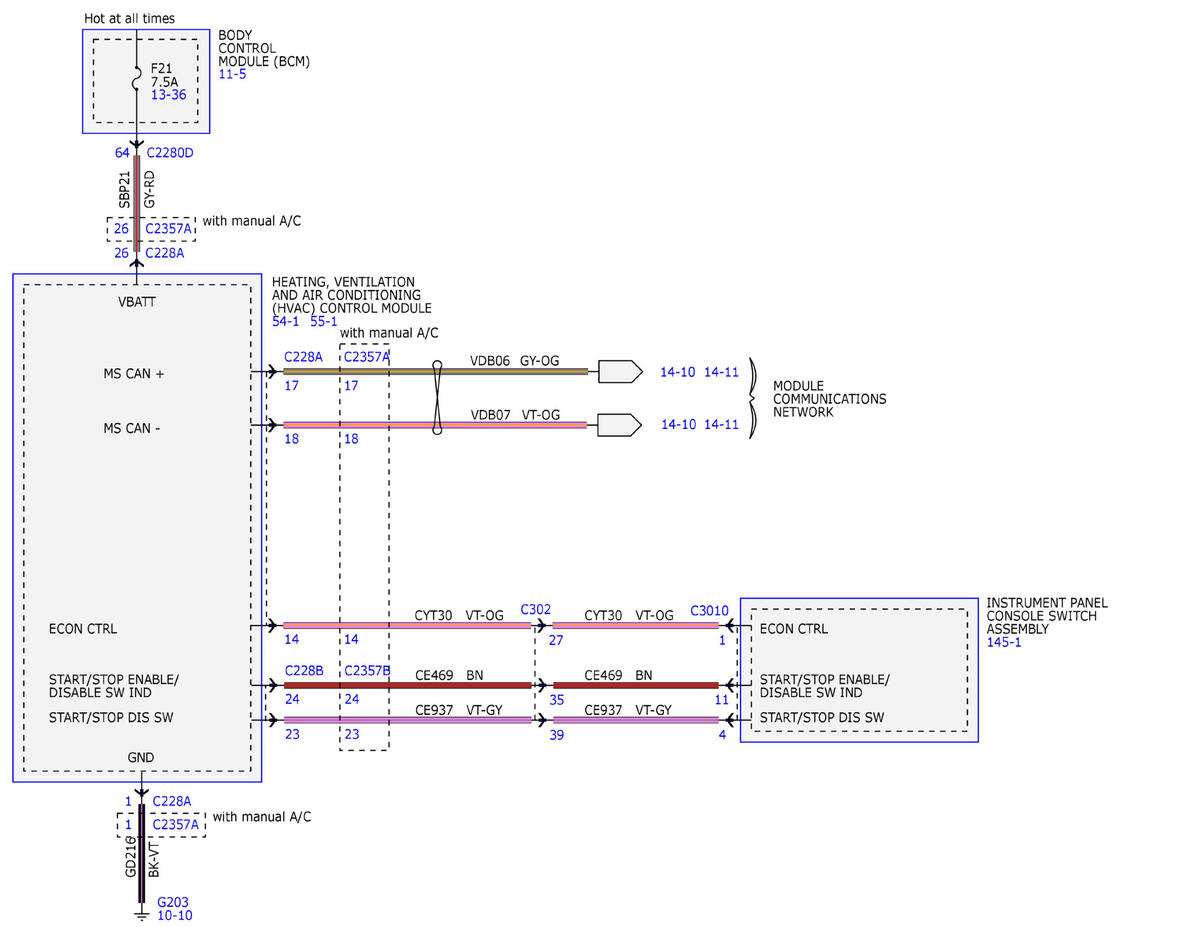Select the C302 connector label
The width and height of the screenshot is (1200, 927).
coord(535,609)
